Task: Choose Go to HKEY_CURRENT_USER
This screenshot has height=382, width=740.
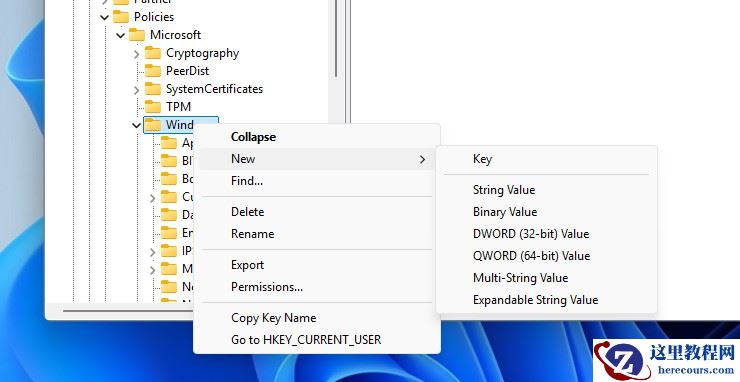Action: point(317,340)
